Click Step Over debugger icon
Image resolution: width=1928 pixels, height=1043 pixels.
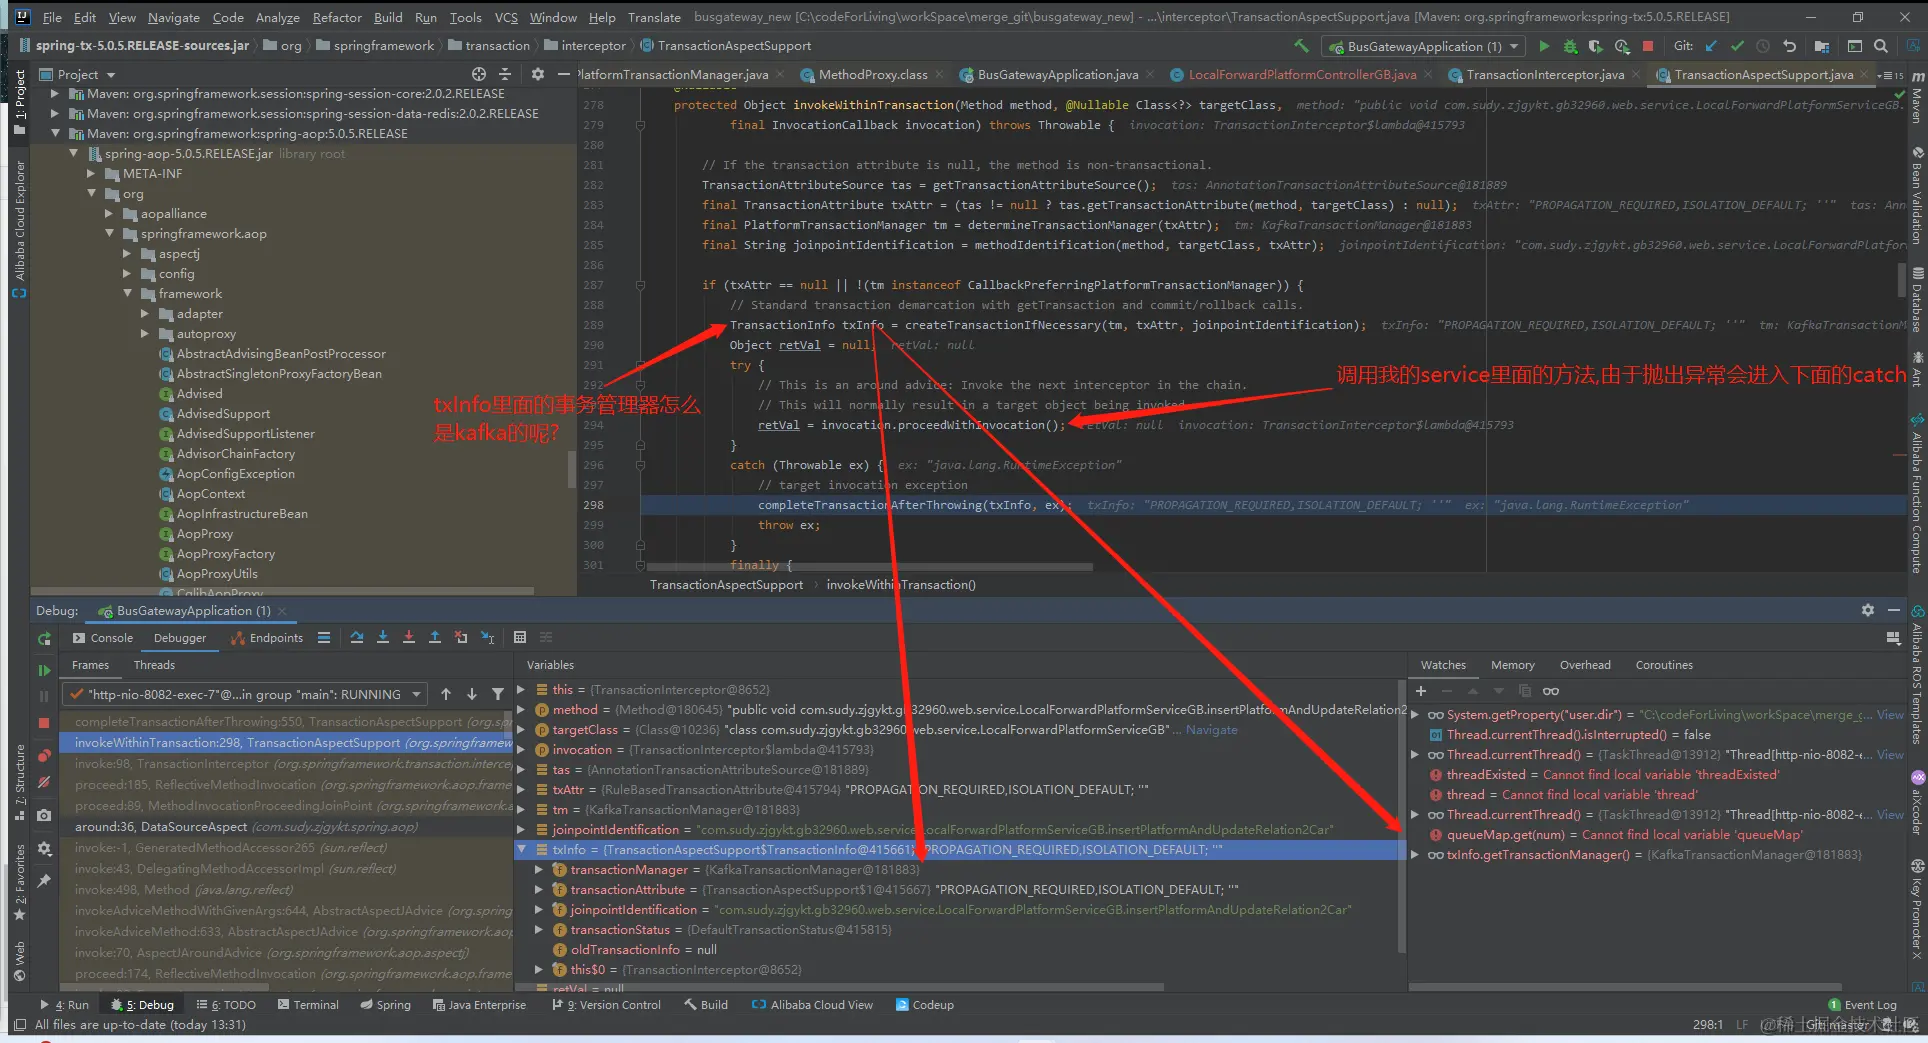[357, 638]
